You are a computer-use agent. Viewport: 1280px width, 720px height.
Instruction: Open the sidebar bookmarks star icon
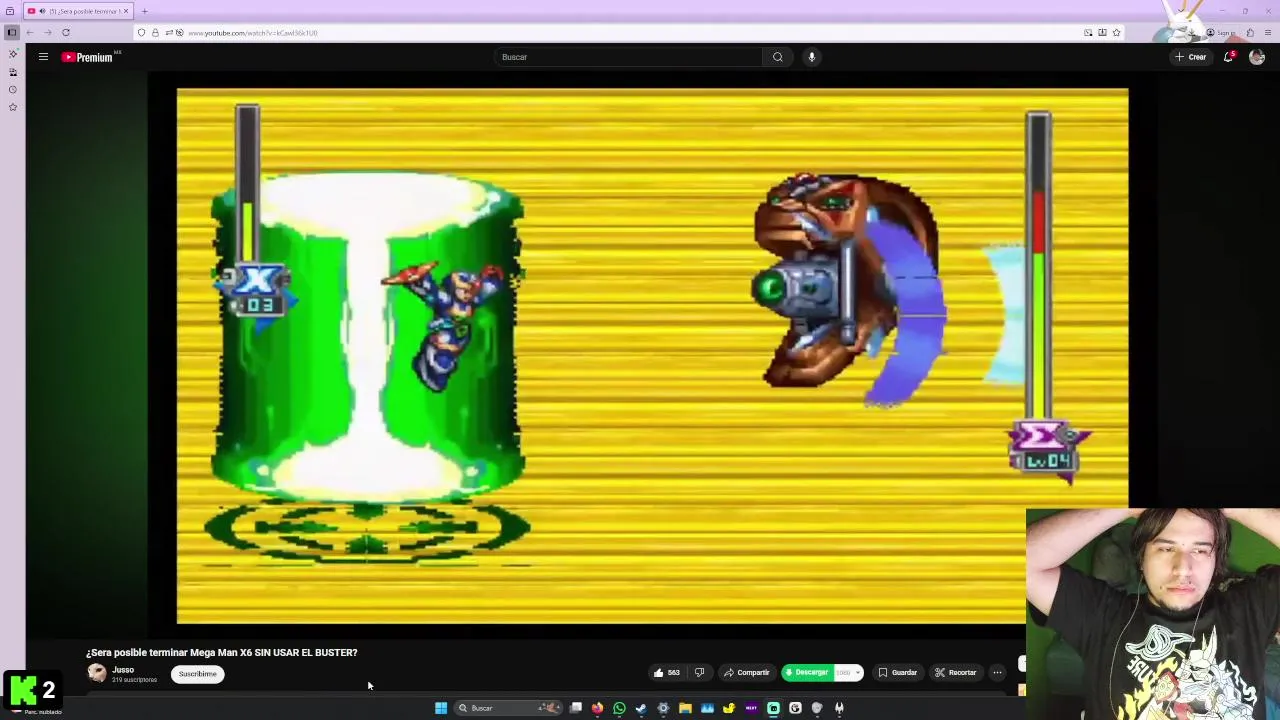point(12,106)
